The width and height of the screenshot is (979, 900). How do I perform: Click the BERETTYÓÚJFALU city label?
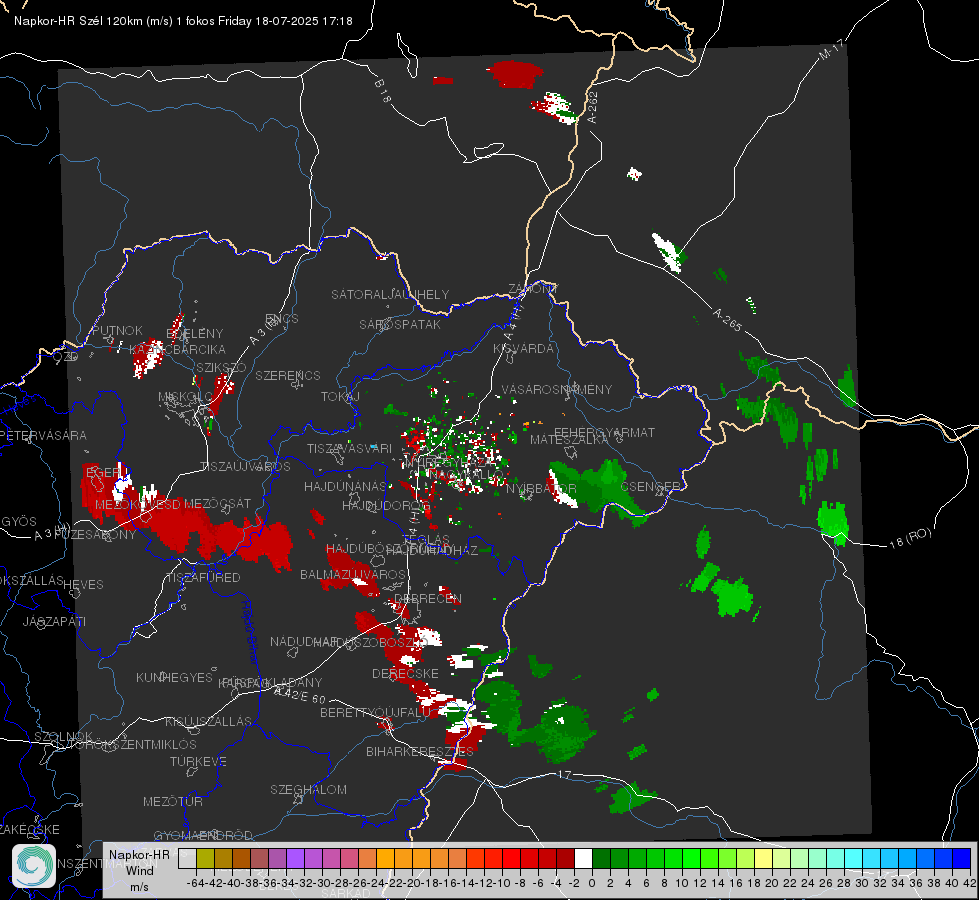[375, 712]
